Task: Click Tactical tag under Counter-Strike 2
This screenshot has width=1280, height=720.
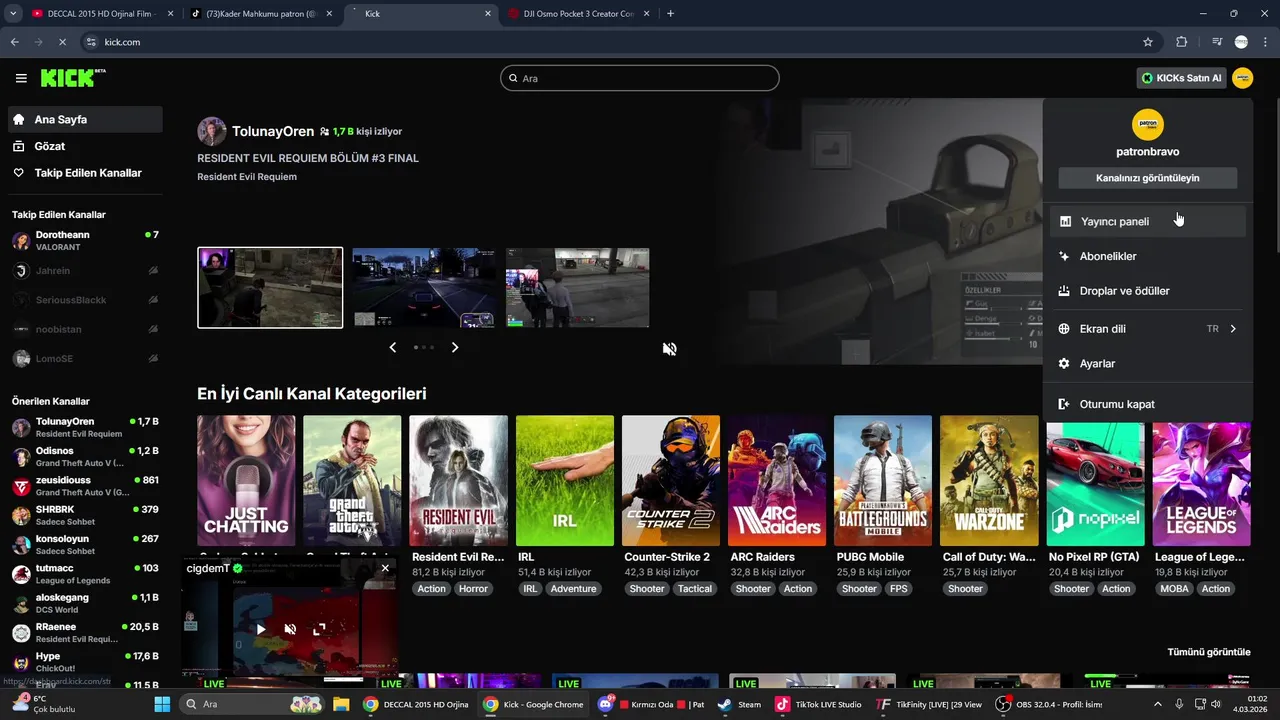Action: point(695,589)
